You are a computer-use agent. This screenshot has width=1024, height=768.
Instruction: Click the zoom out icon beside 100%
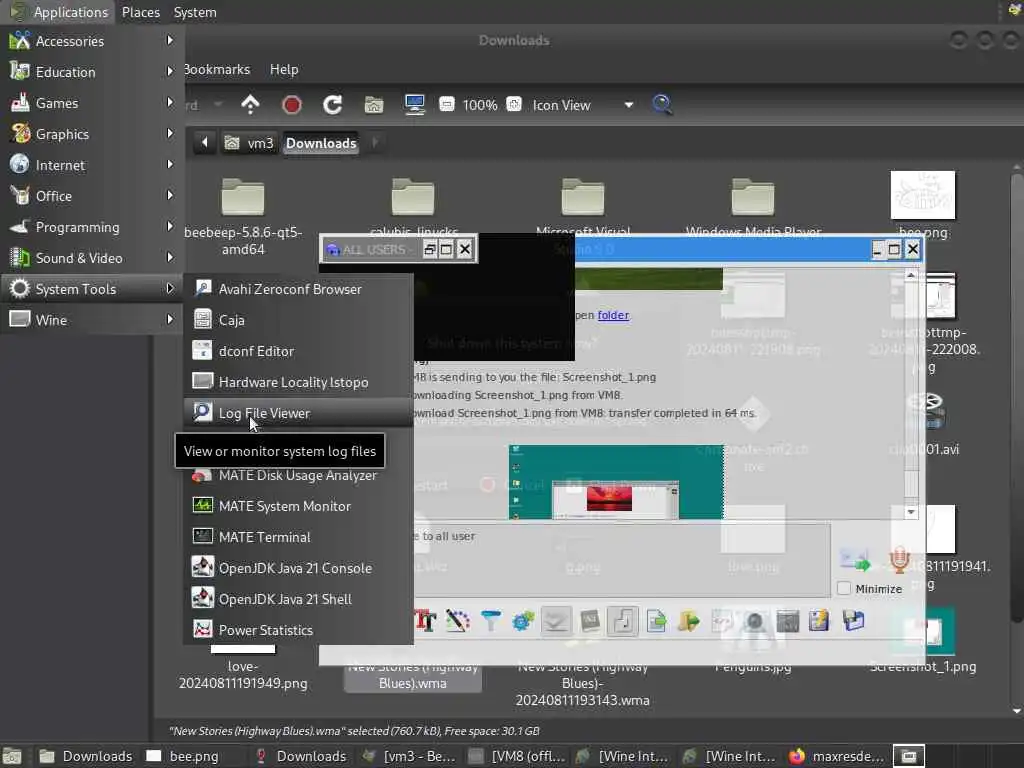click(447, 104)
